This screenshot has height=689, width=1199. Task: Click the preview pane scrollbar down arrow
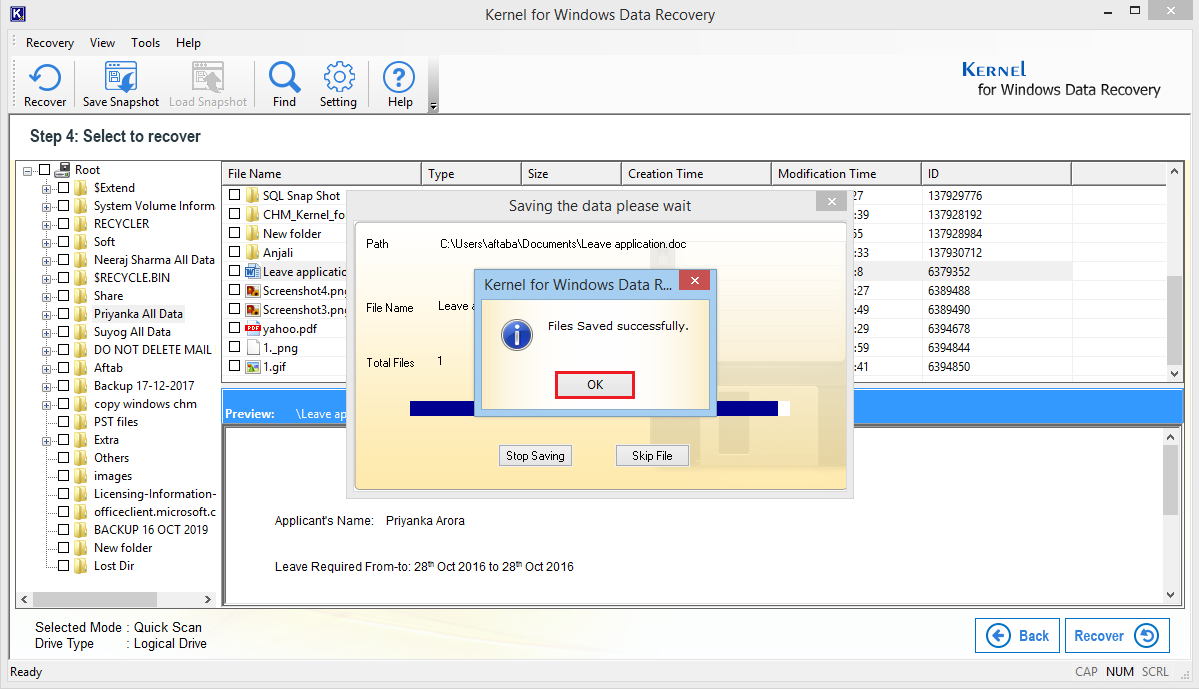point(1170,594)
